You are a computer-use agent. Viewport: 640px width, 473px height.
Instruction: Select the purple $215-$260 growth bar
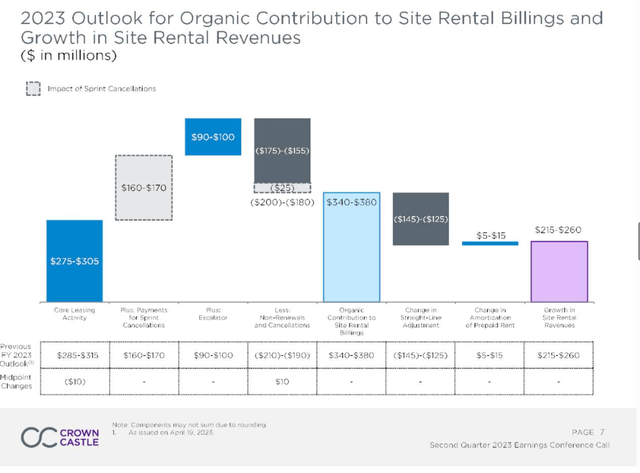(x=558, y=270)
